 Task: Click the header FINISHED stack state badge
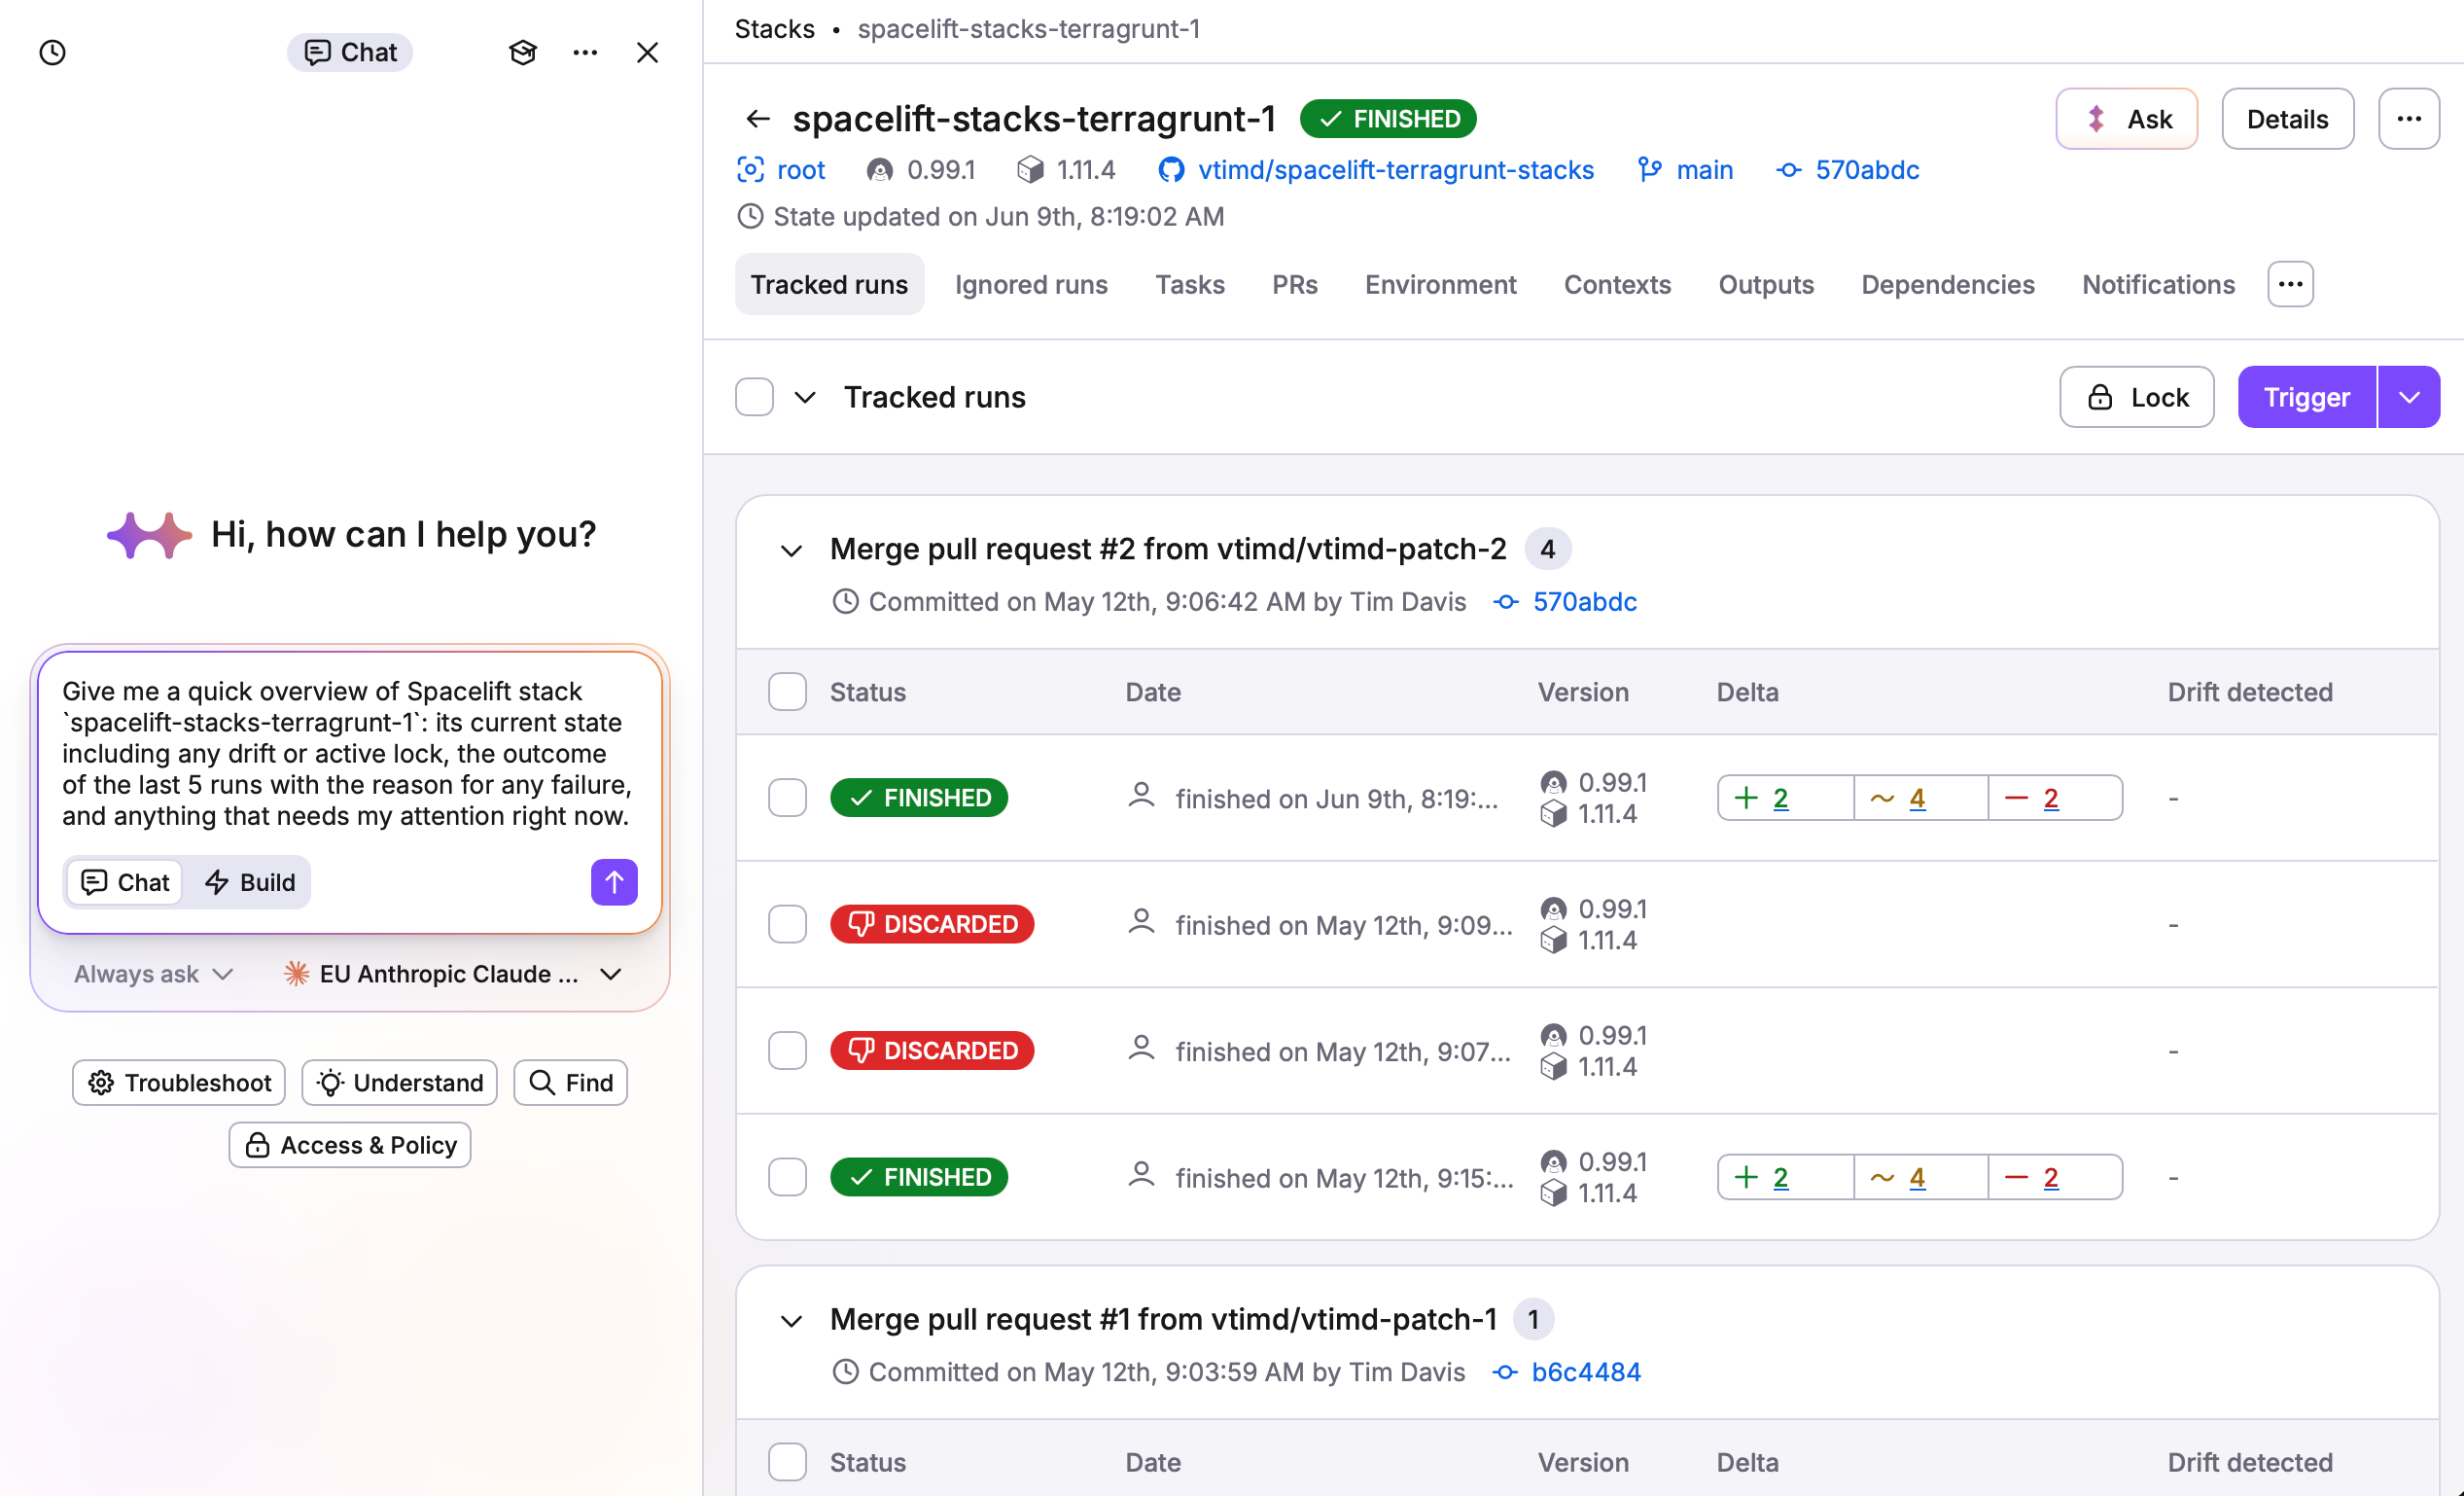point(1388,119)
